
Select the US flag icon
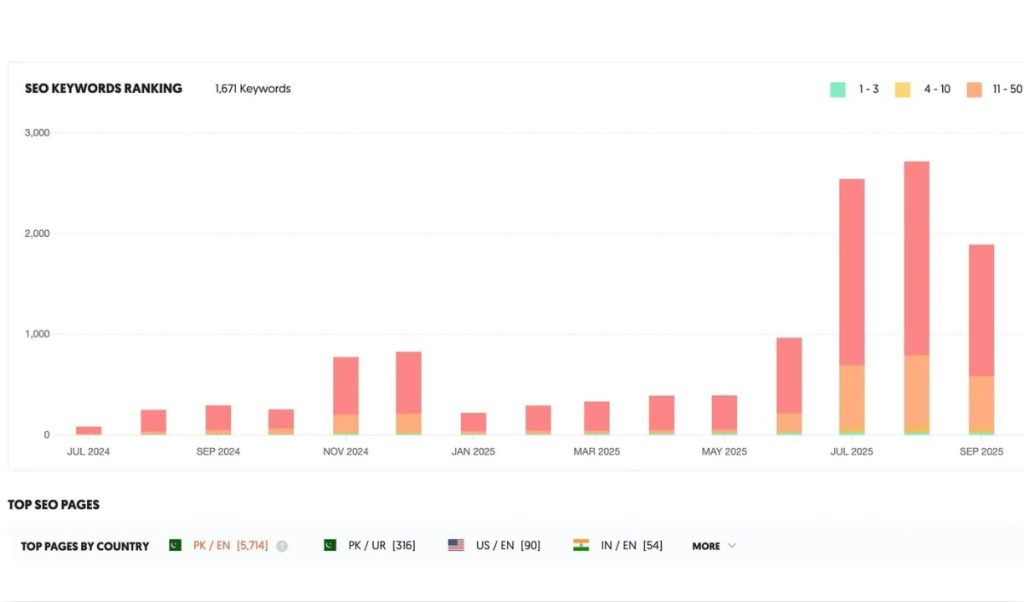pos(456,545)
